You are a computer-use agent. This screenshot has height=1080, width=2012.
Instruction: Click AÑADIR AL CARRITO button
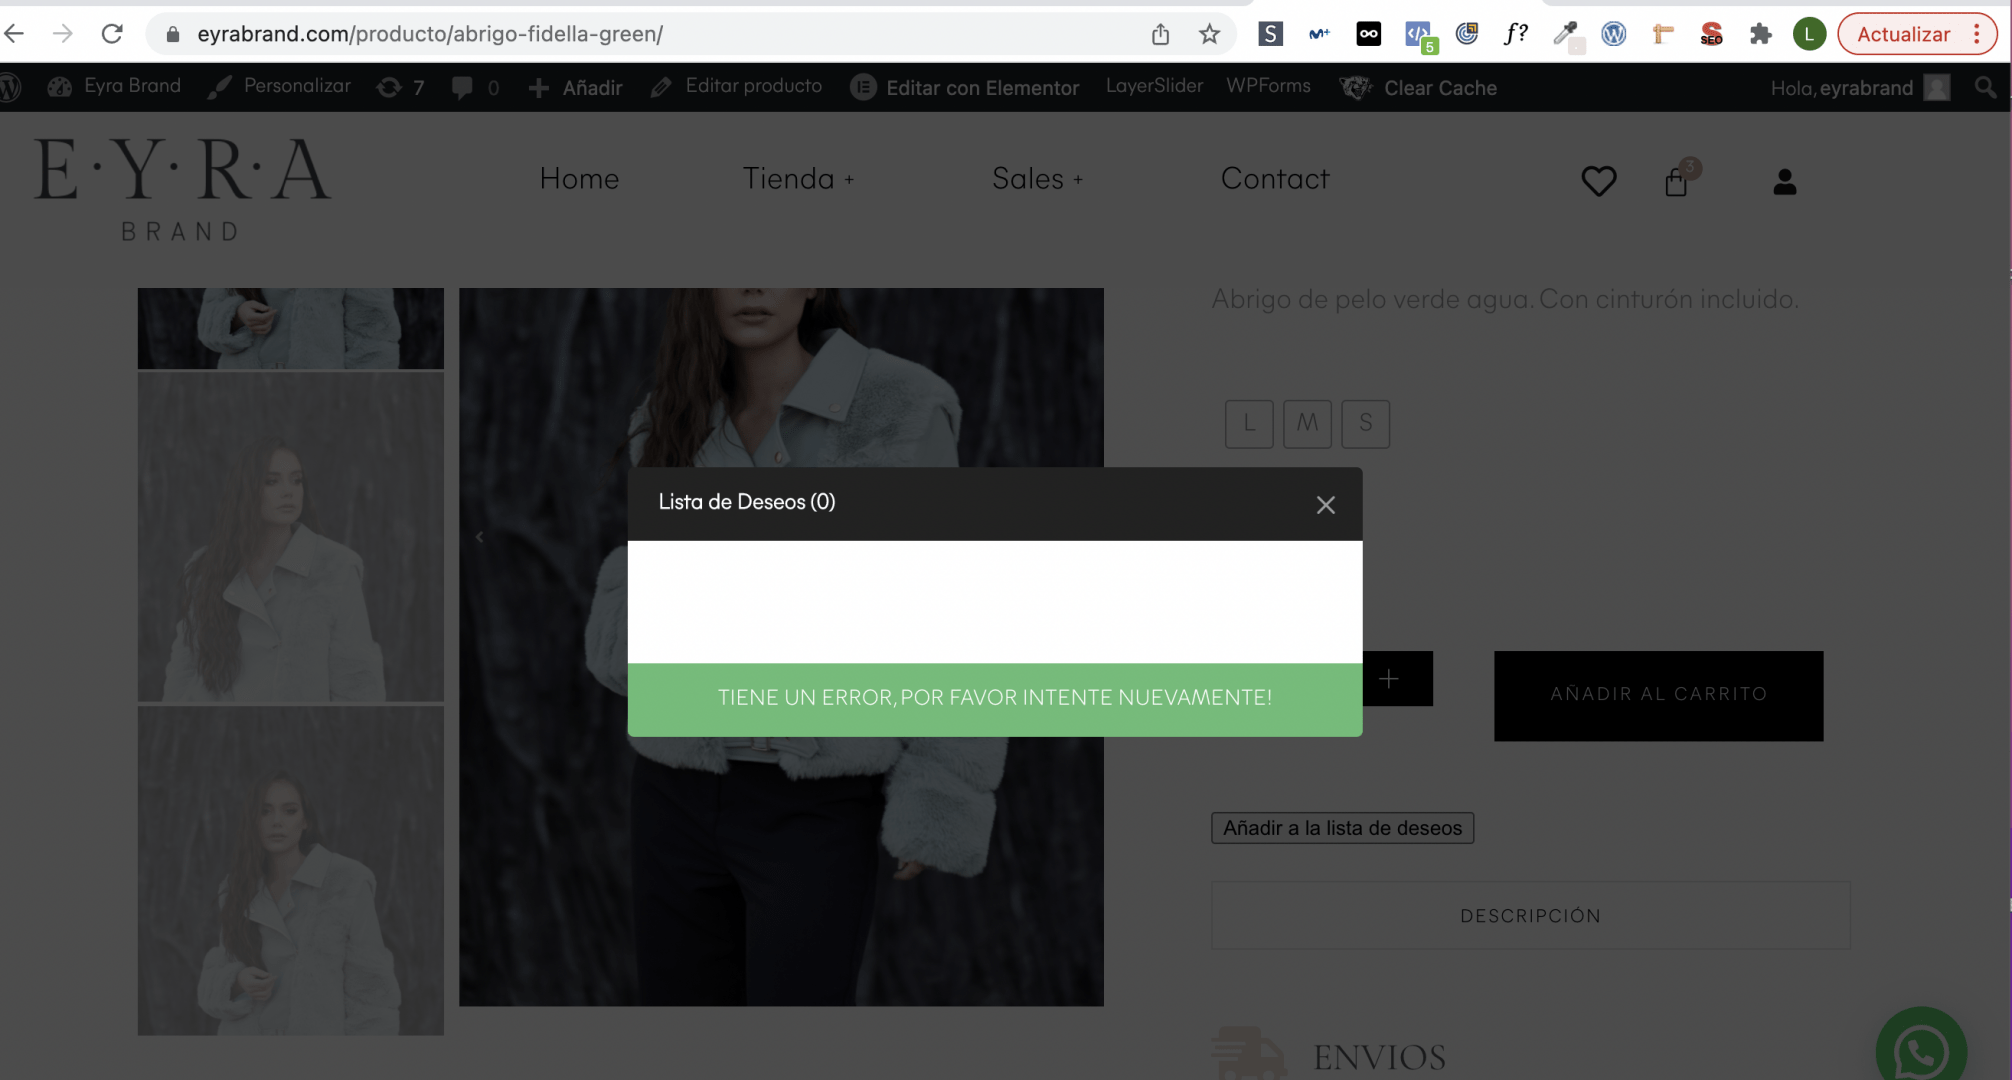pos(1658,695)
